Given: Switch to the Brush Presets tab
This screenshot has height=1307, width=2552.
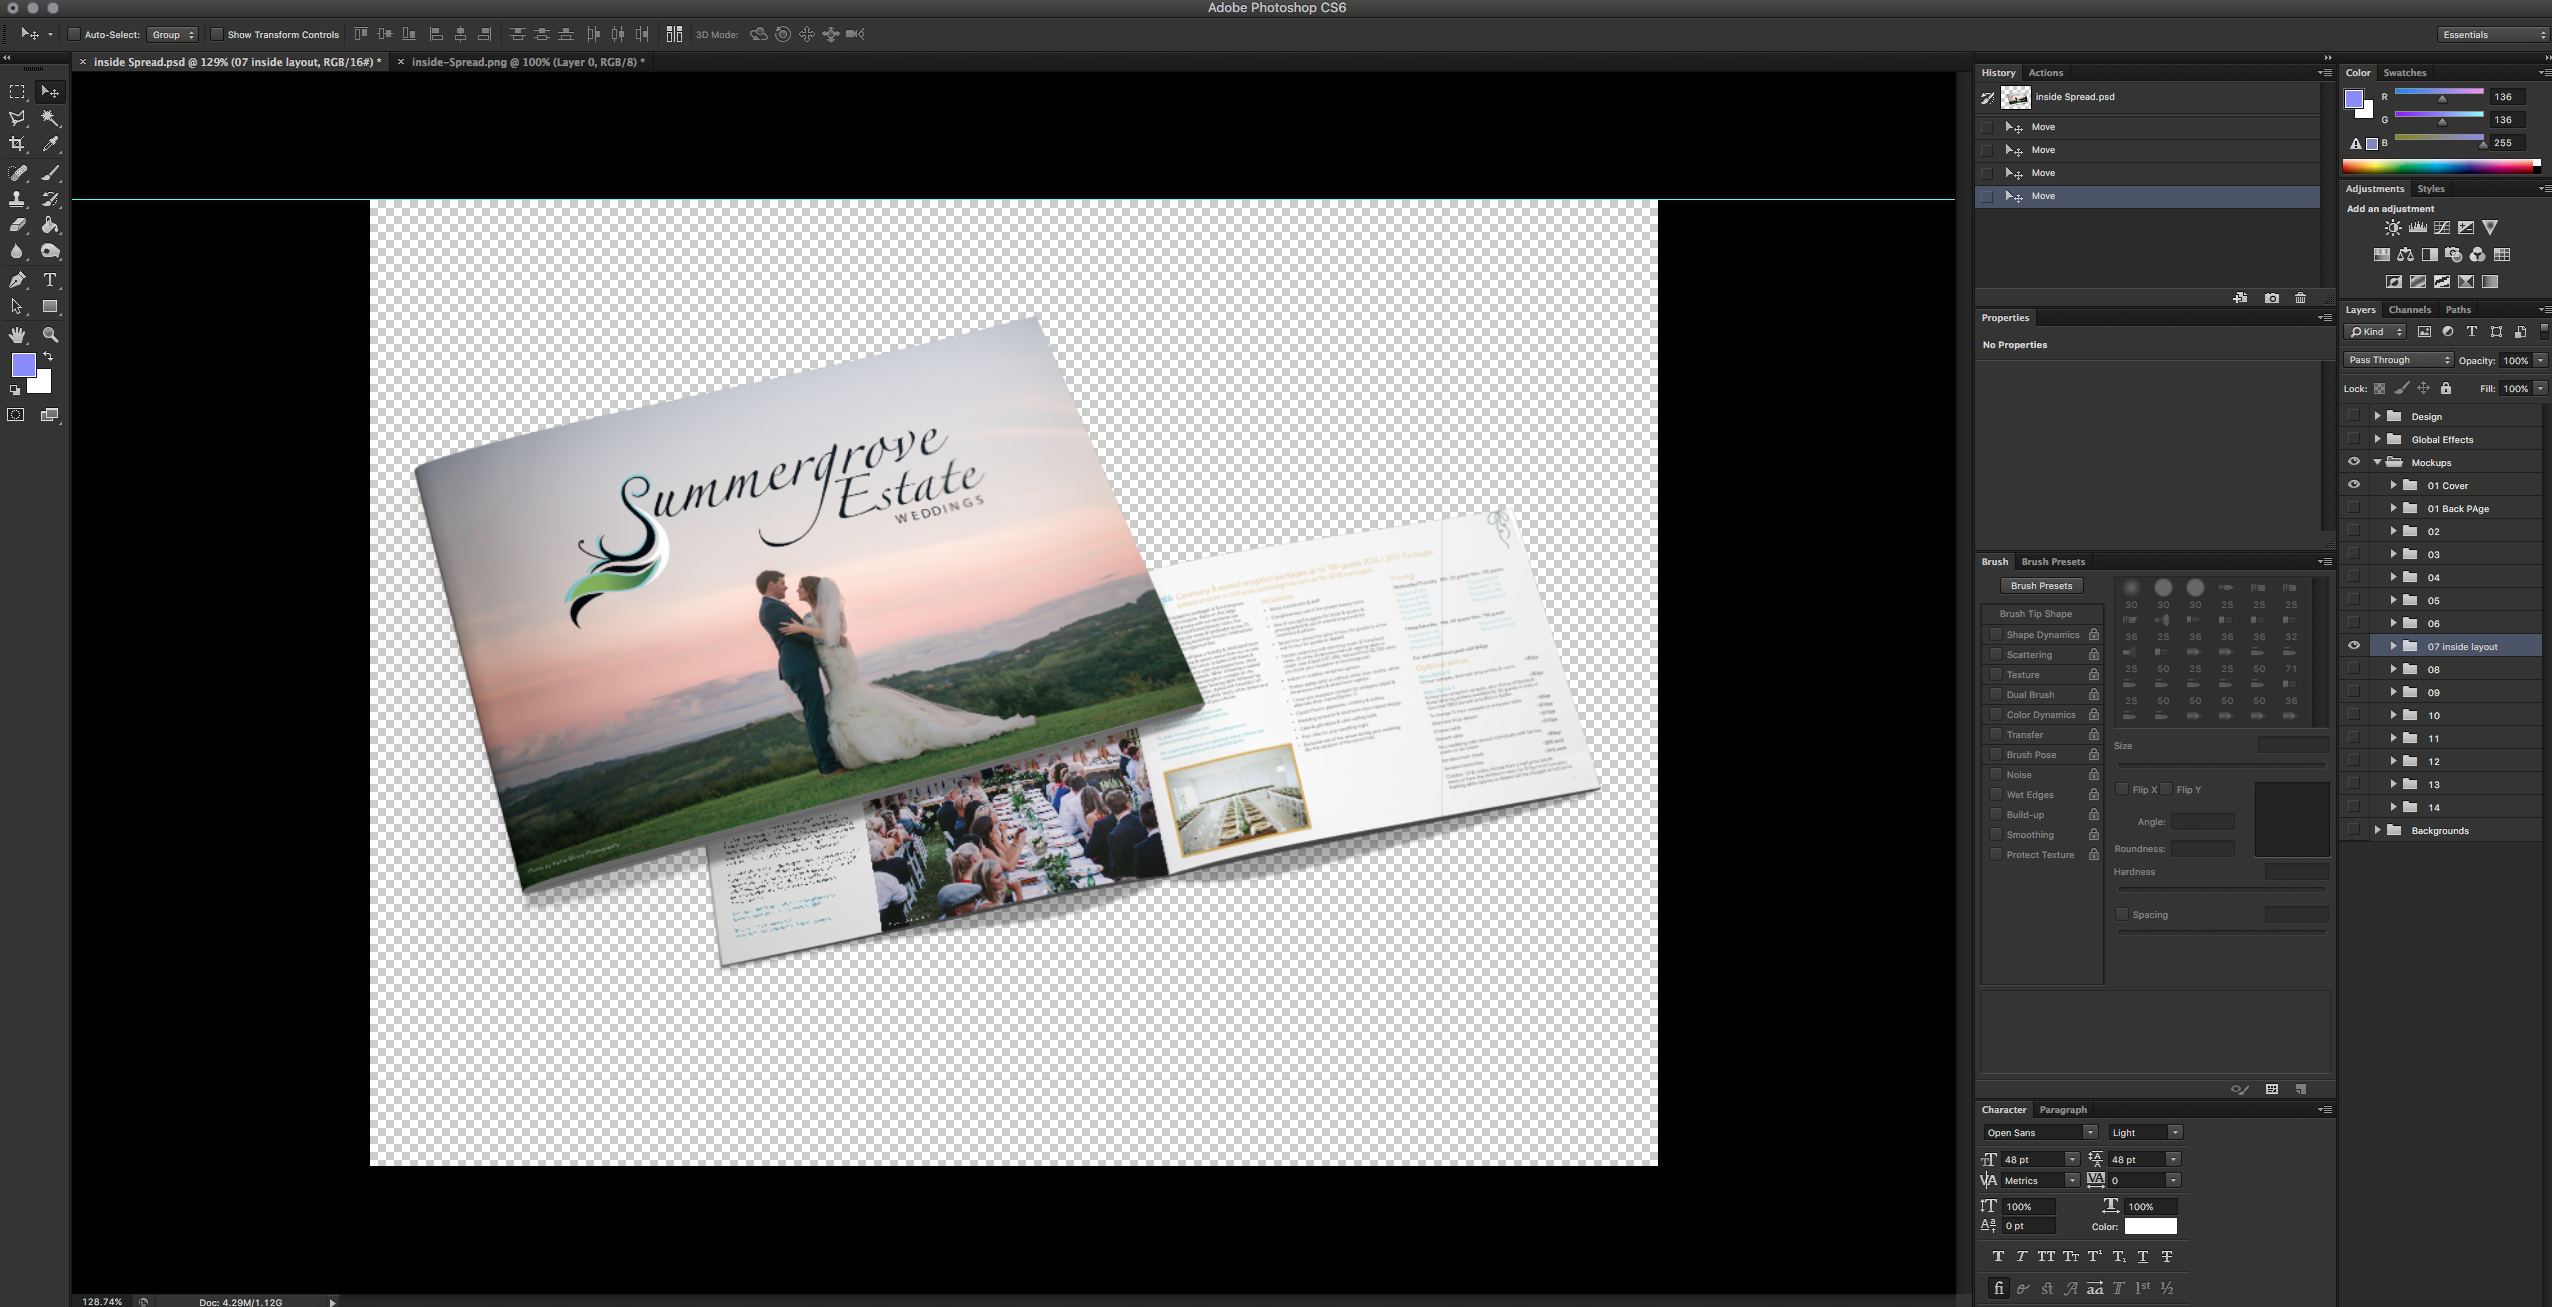Looking at the screenshot, I should click(x=2052, y=562).
